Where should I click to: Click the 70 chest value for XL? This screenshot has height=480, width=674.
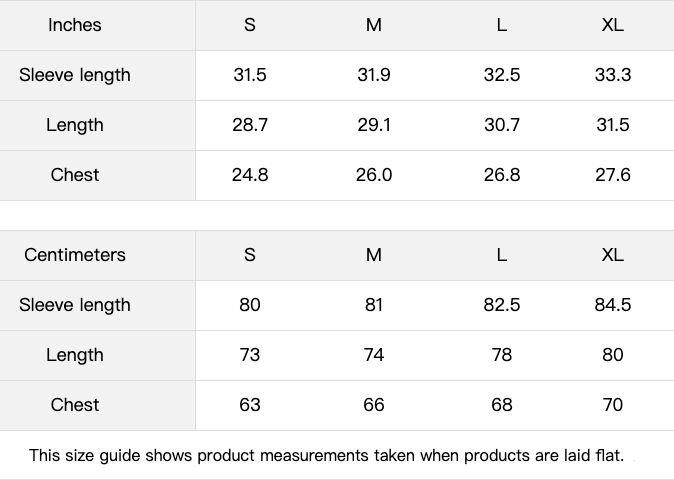[613, 405]
